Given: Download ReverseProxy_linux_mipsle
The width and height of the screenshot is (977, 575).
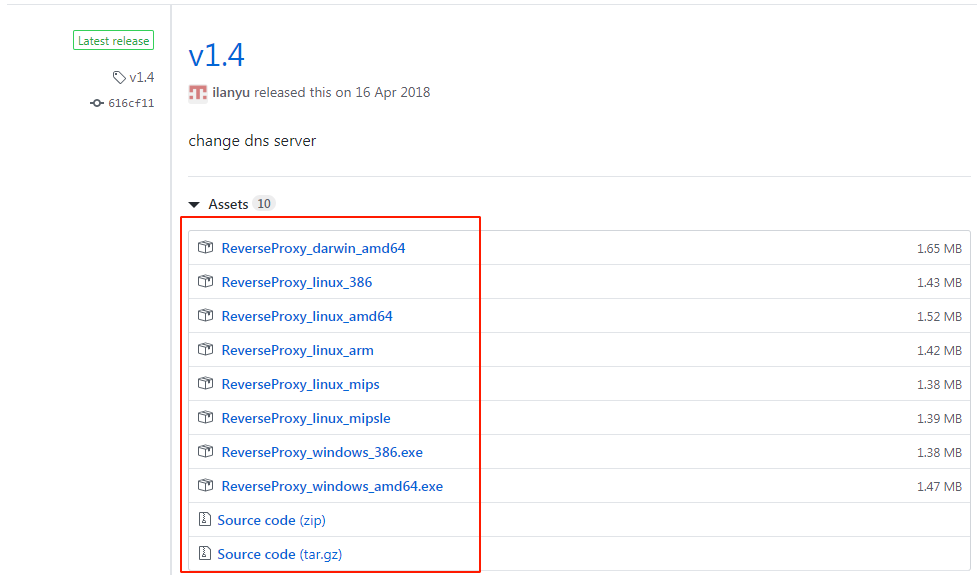Looking at the screenshot, I should [x=306, y=418].
